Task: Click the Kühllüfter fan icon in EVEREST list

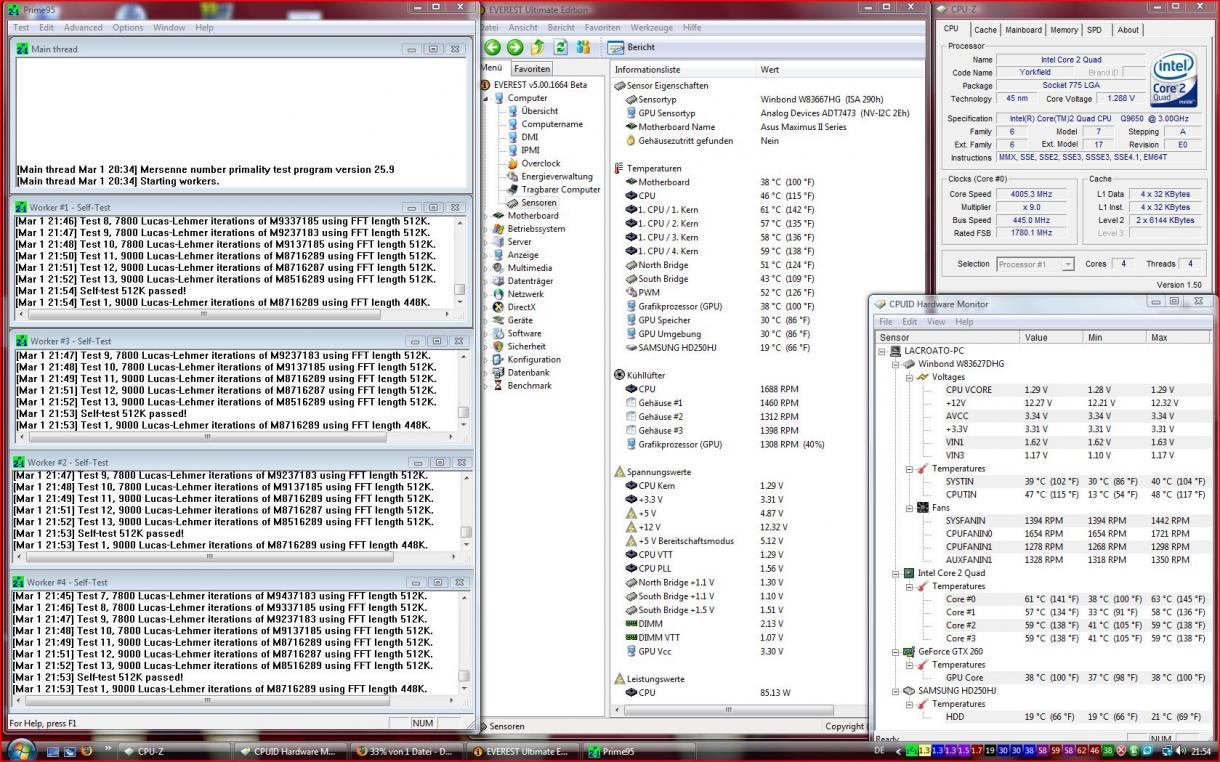Action: pyautogui.click(x=619, y=375)
